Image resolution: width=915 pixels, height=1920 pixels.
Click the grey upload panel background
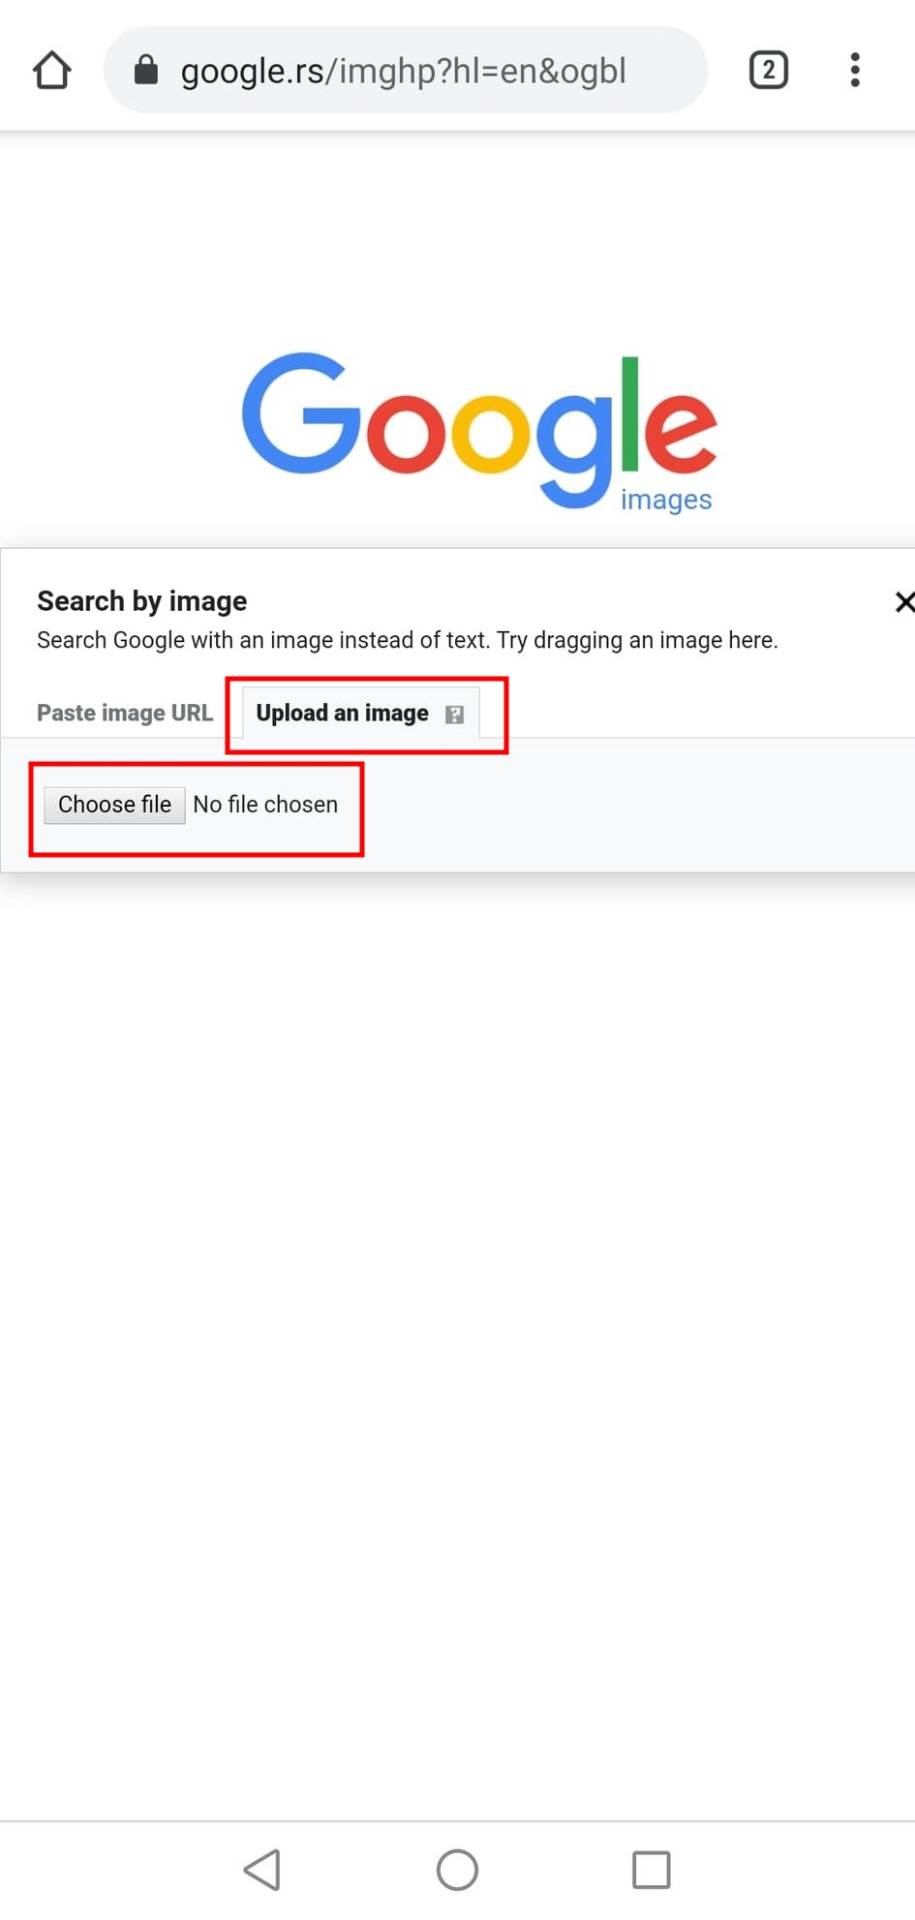click(x=650, y=810)
